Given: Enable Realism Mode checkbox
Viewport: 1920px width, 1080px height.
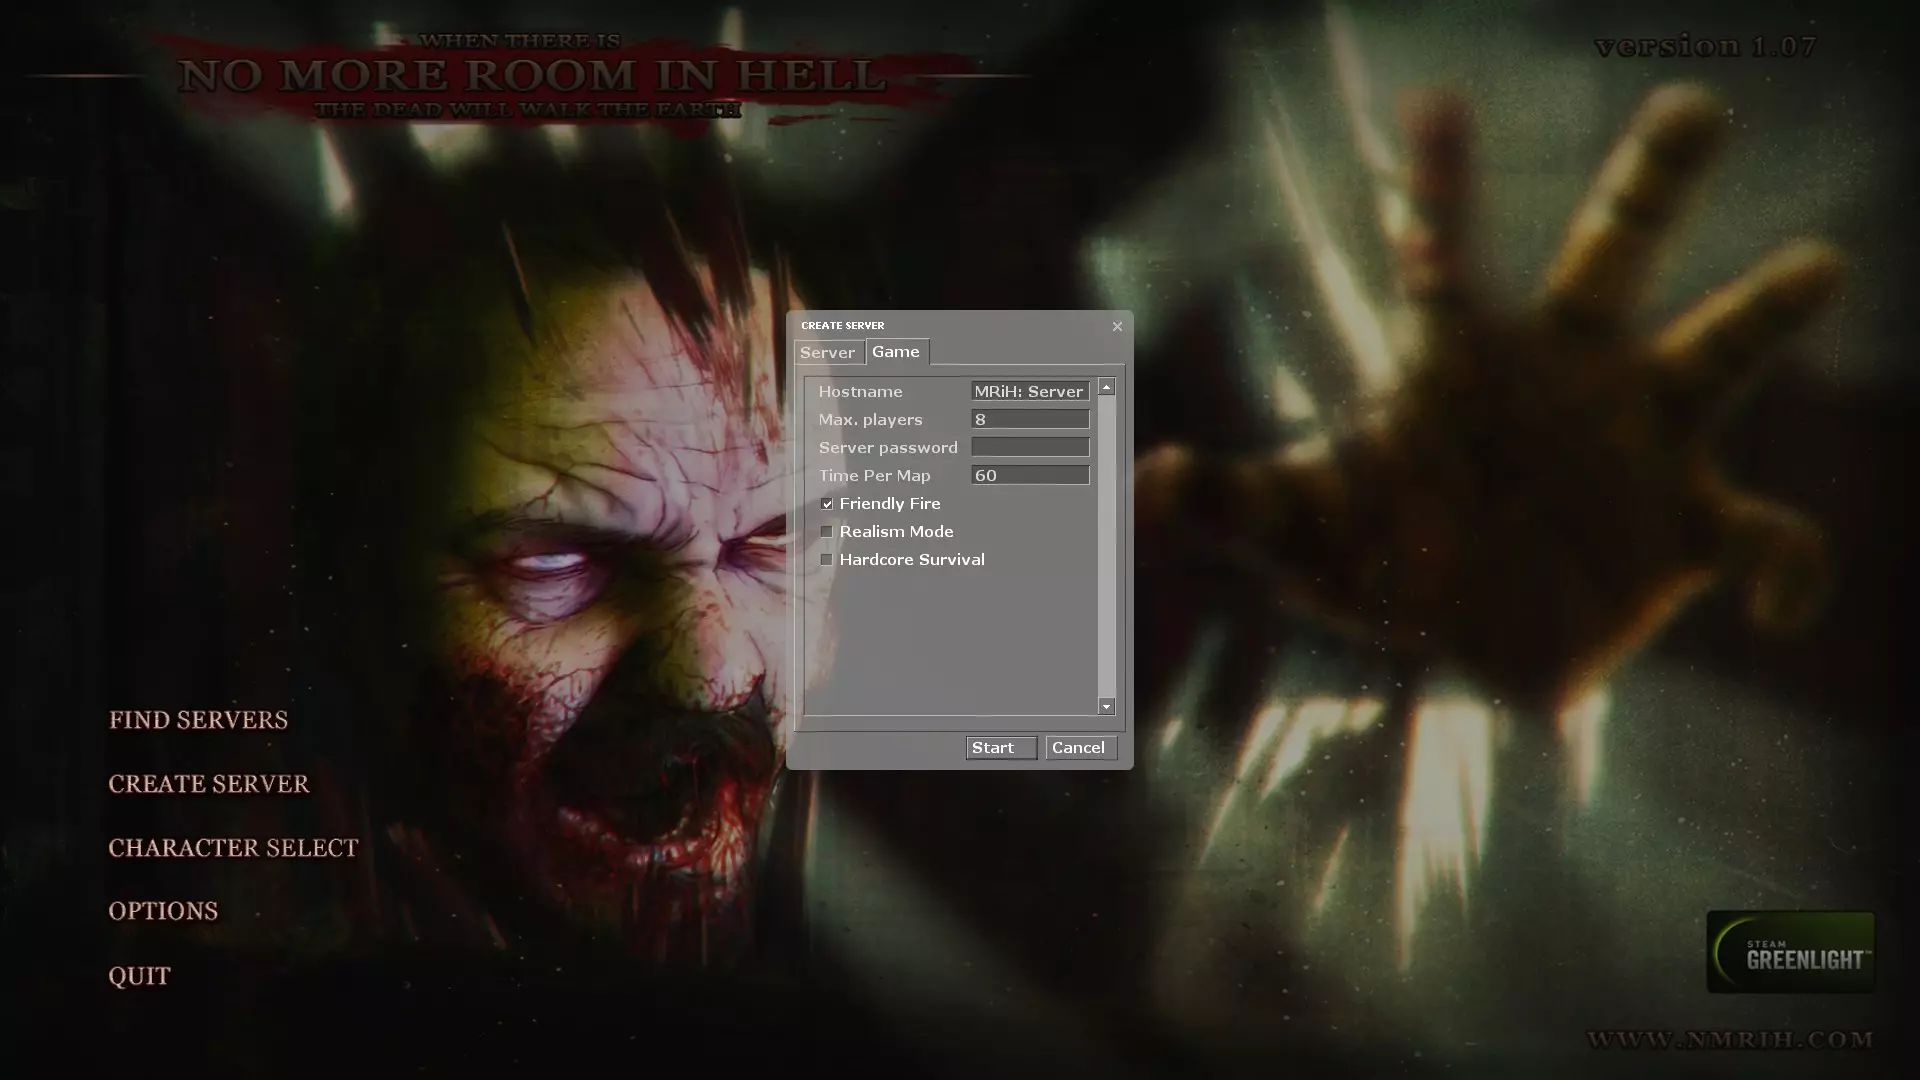Looking at the screenshot, I should coord(827,532).
